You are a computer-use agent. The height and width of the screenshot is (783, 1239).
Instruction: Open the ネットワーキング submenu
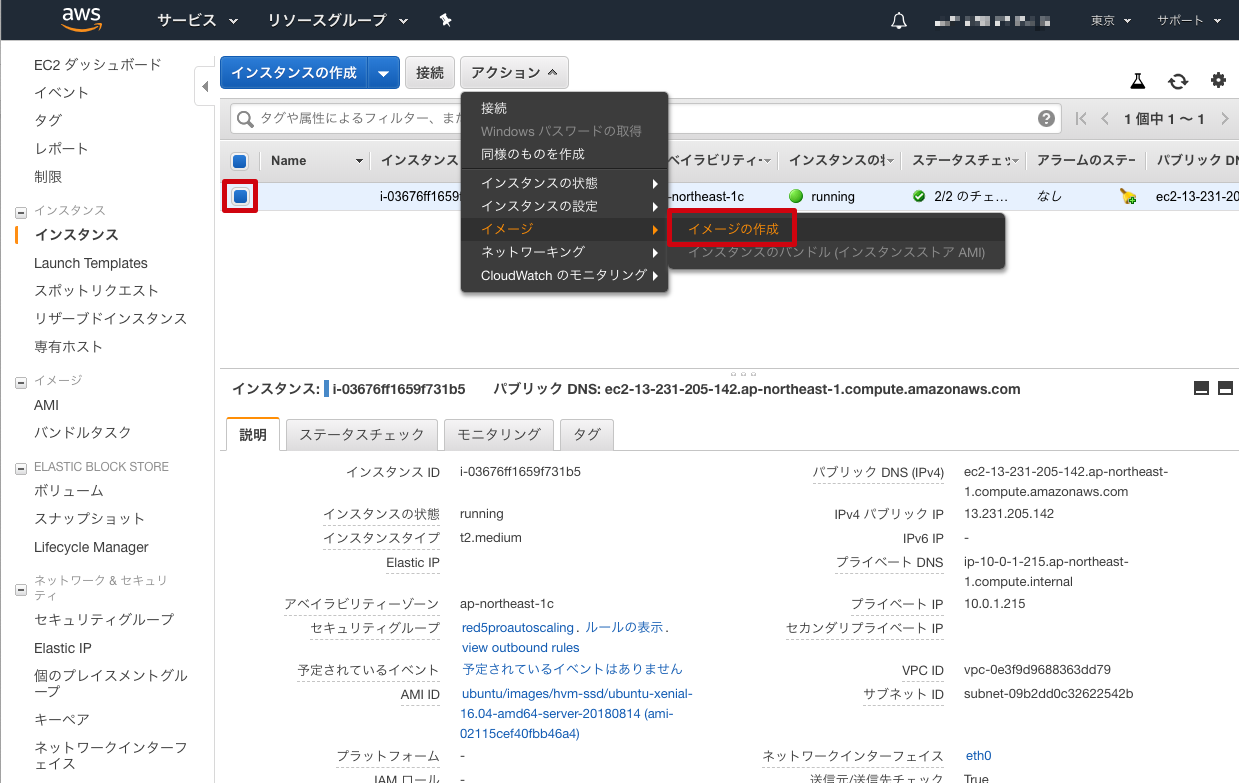(564, 252)
